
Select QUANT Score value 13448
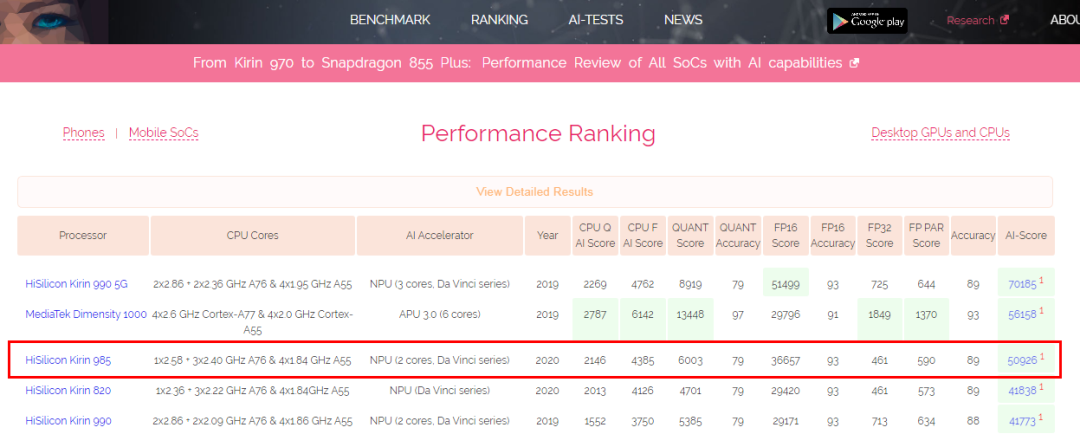tap(690, 314)
